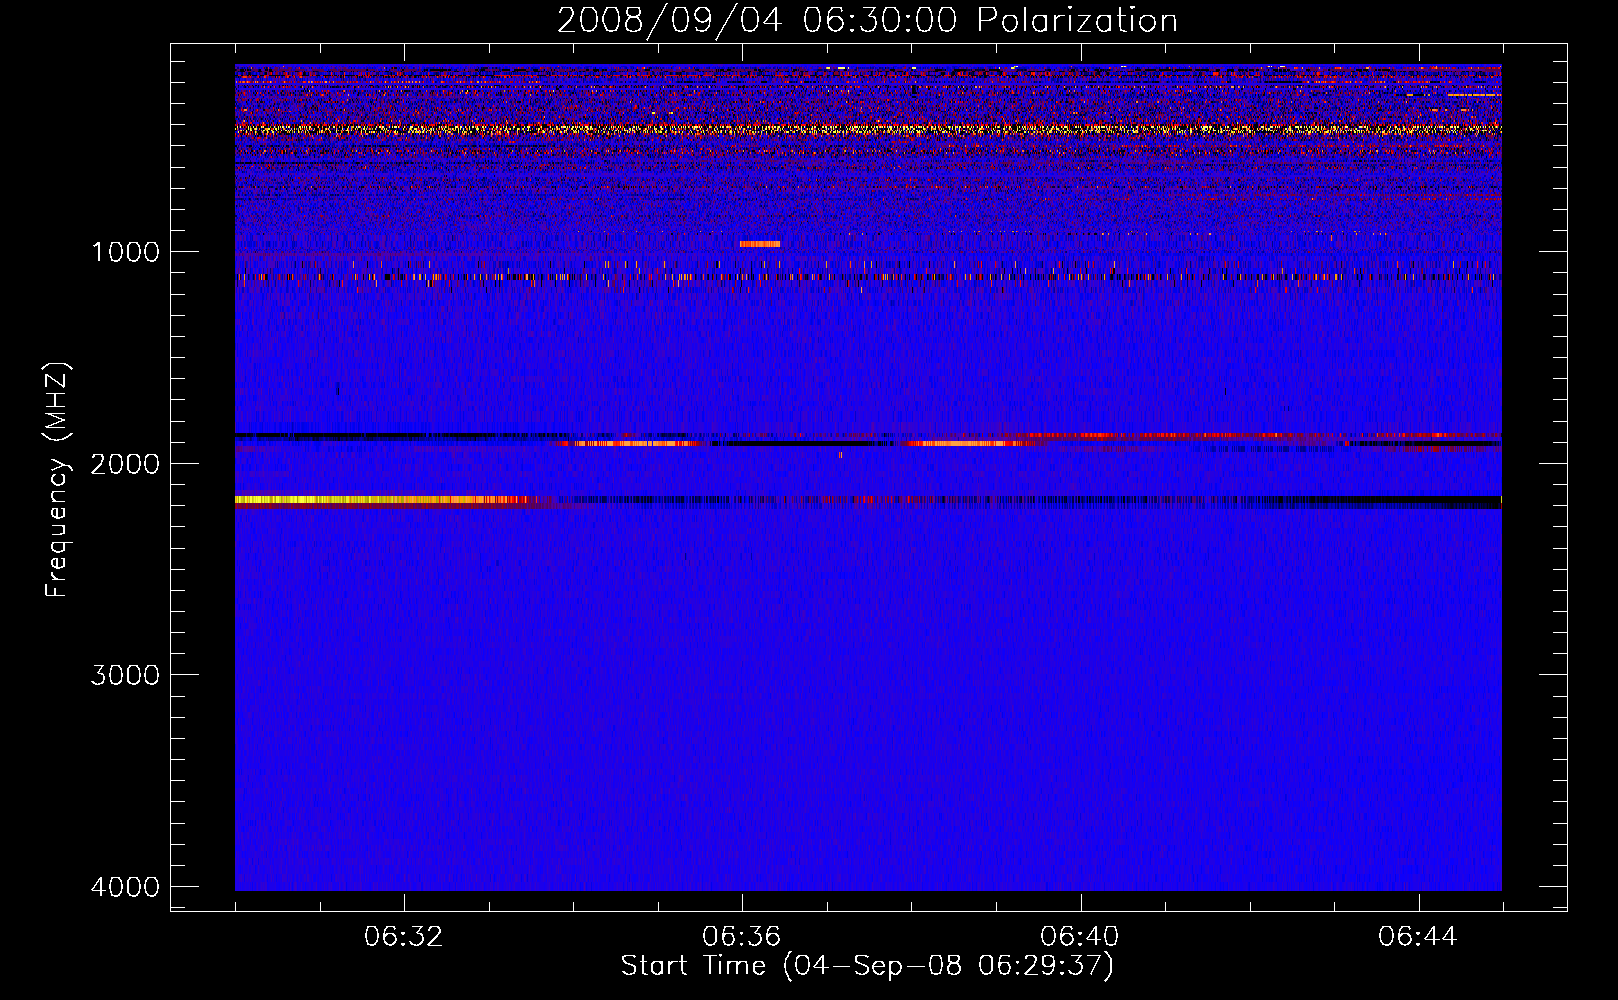Click the 06:36 time tick label
1618x1000 pixels.
(741, 937)
